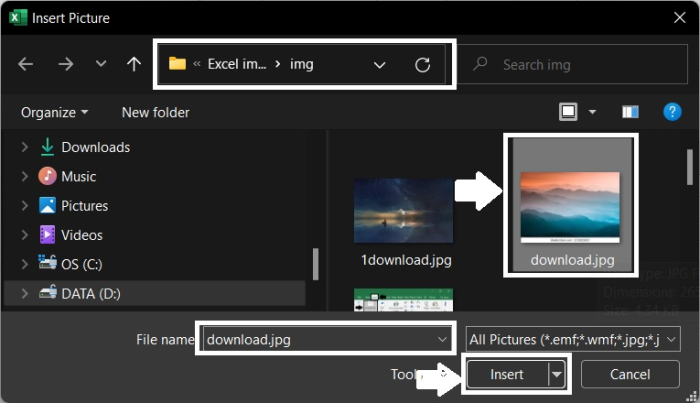This screenshot has width=700, height=403.
Task: Open the view options dropdown arrow
Action: coord(592,112)
